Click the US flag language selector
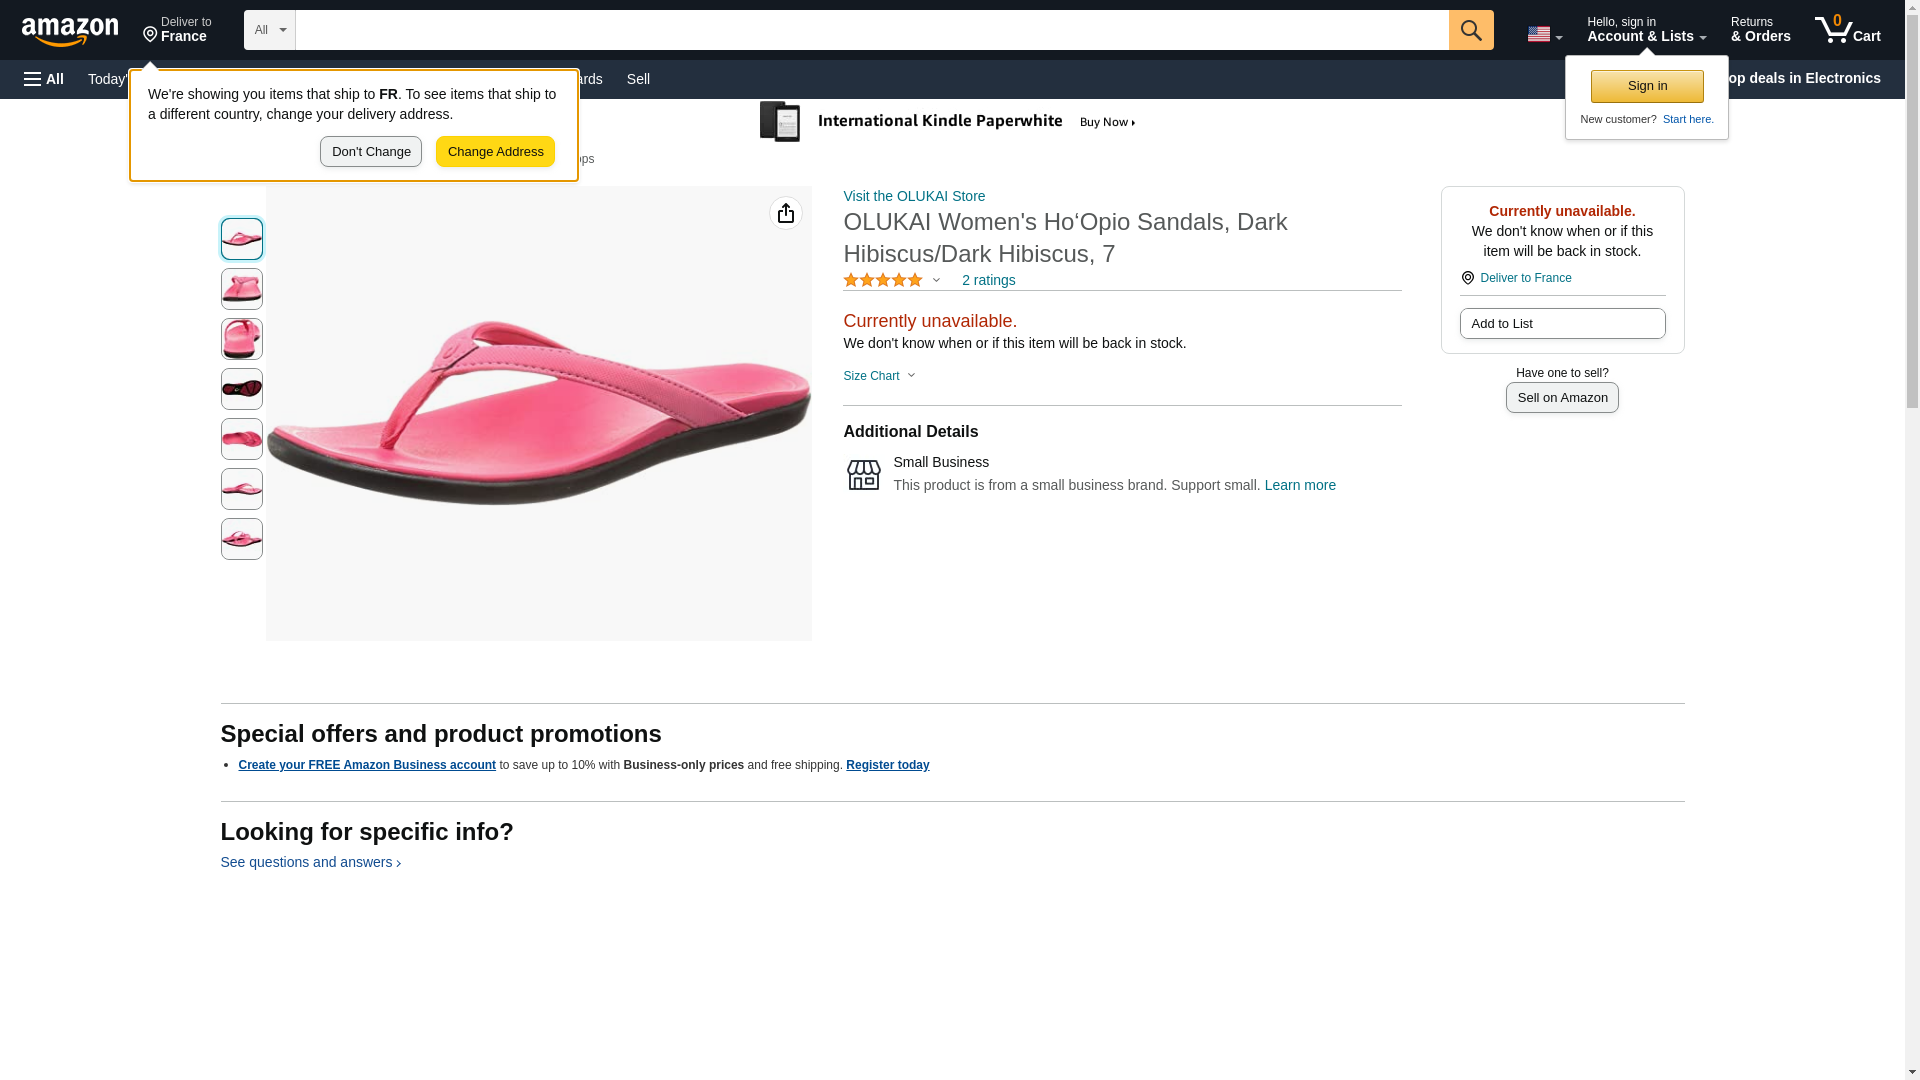 [x=1543, y=34]
